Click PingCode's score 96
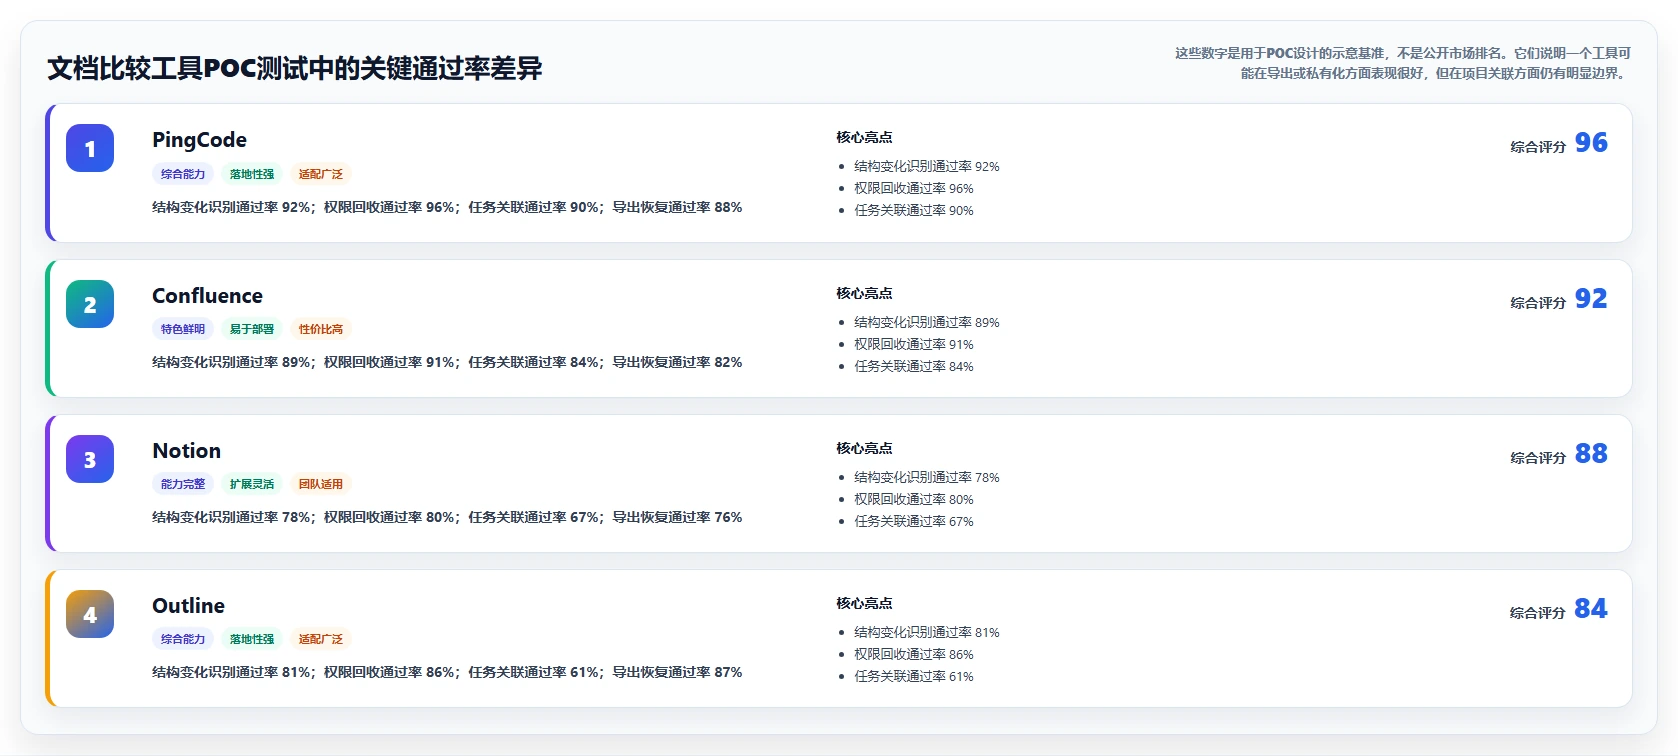 point(1591,143)
